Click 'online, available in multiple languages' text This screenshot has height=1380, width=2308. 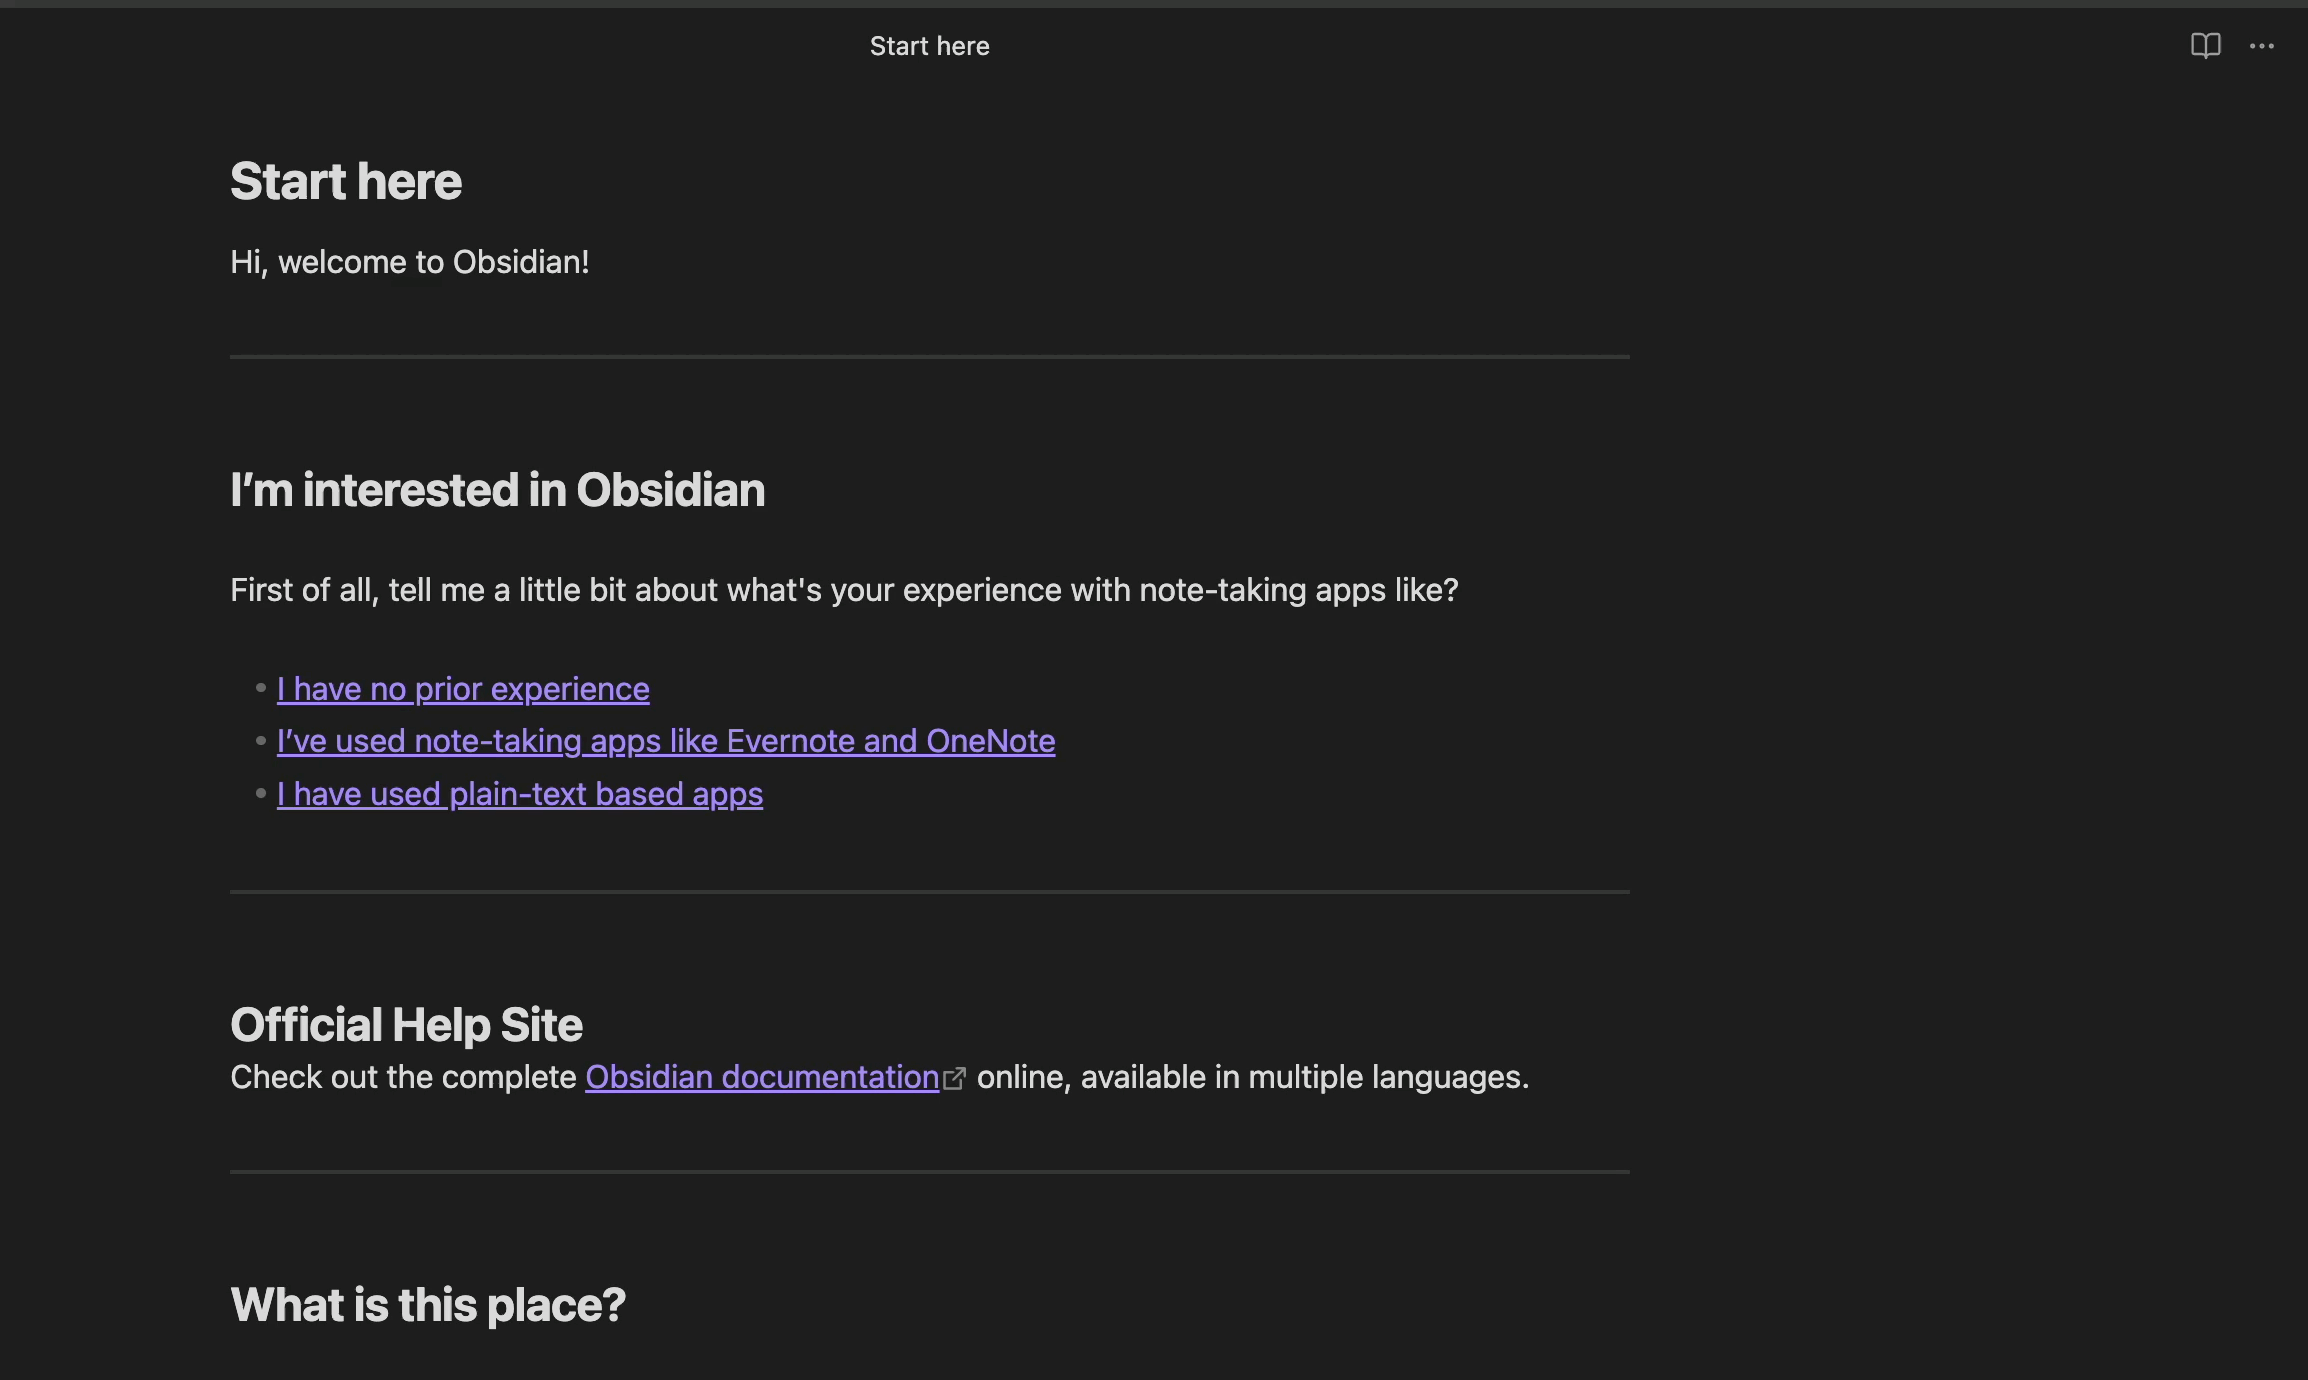click(x=1253, y=1077)
